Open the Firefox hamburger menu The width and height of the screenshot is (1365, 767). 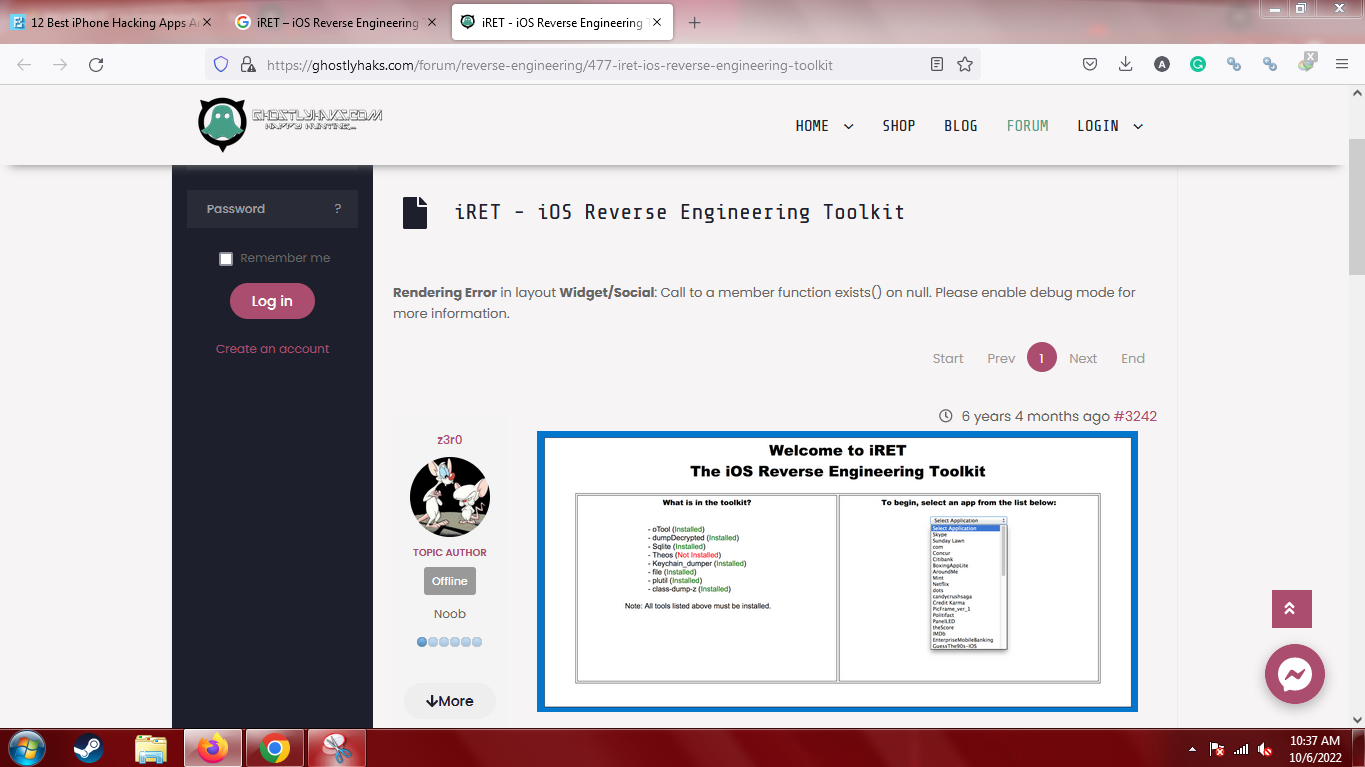(1342, 64)
